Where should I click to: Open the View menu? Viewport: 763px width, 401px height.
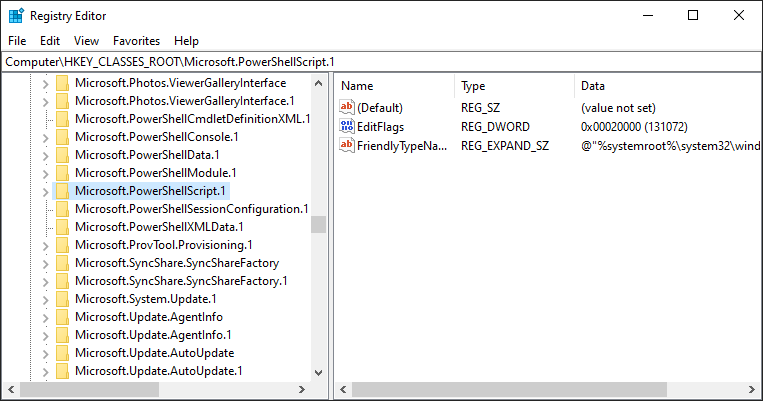pos(86,41)
